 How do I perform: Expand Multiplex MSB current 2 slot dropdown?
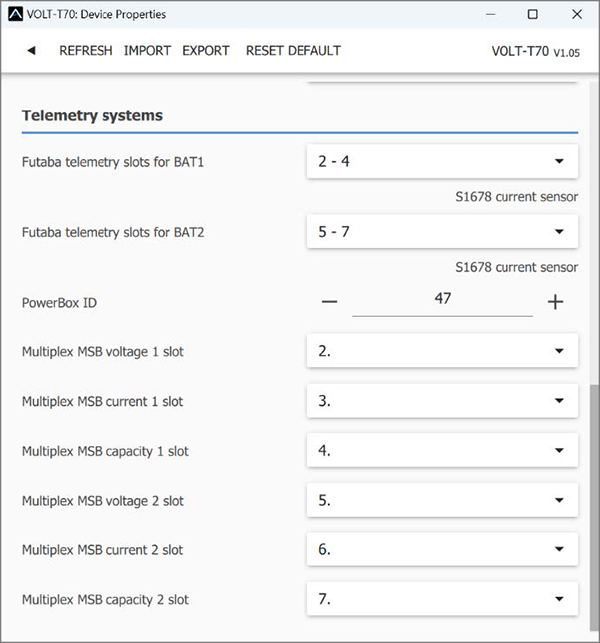pyautogui.click(x=442, y=549)
